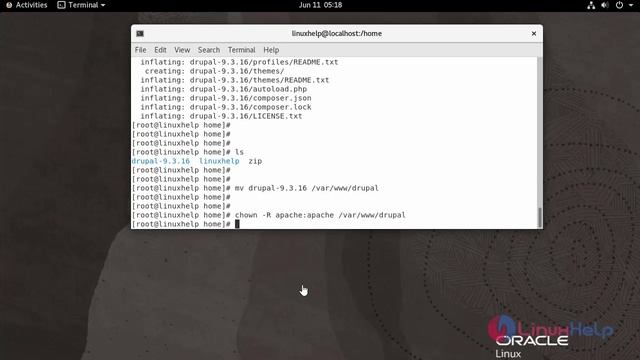Click 'drupal-9.3.16' in the ls output
640x360 pixels.
pos(160,161)
